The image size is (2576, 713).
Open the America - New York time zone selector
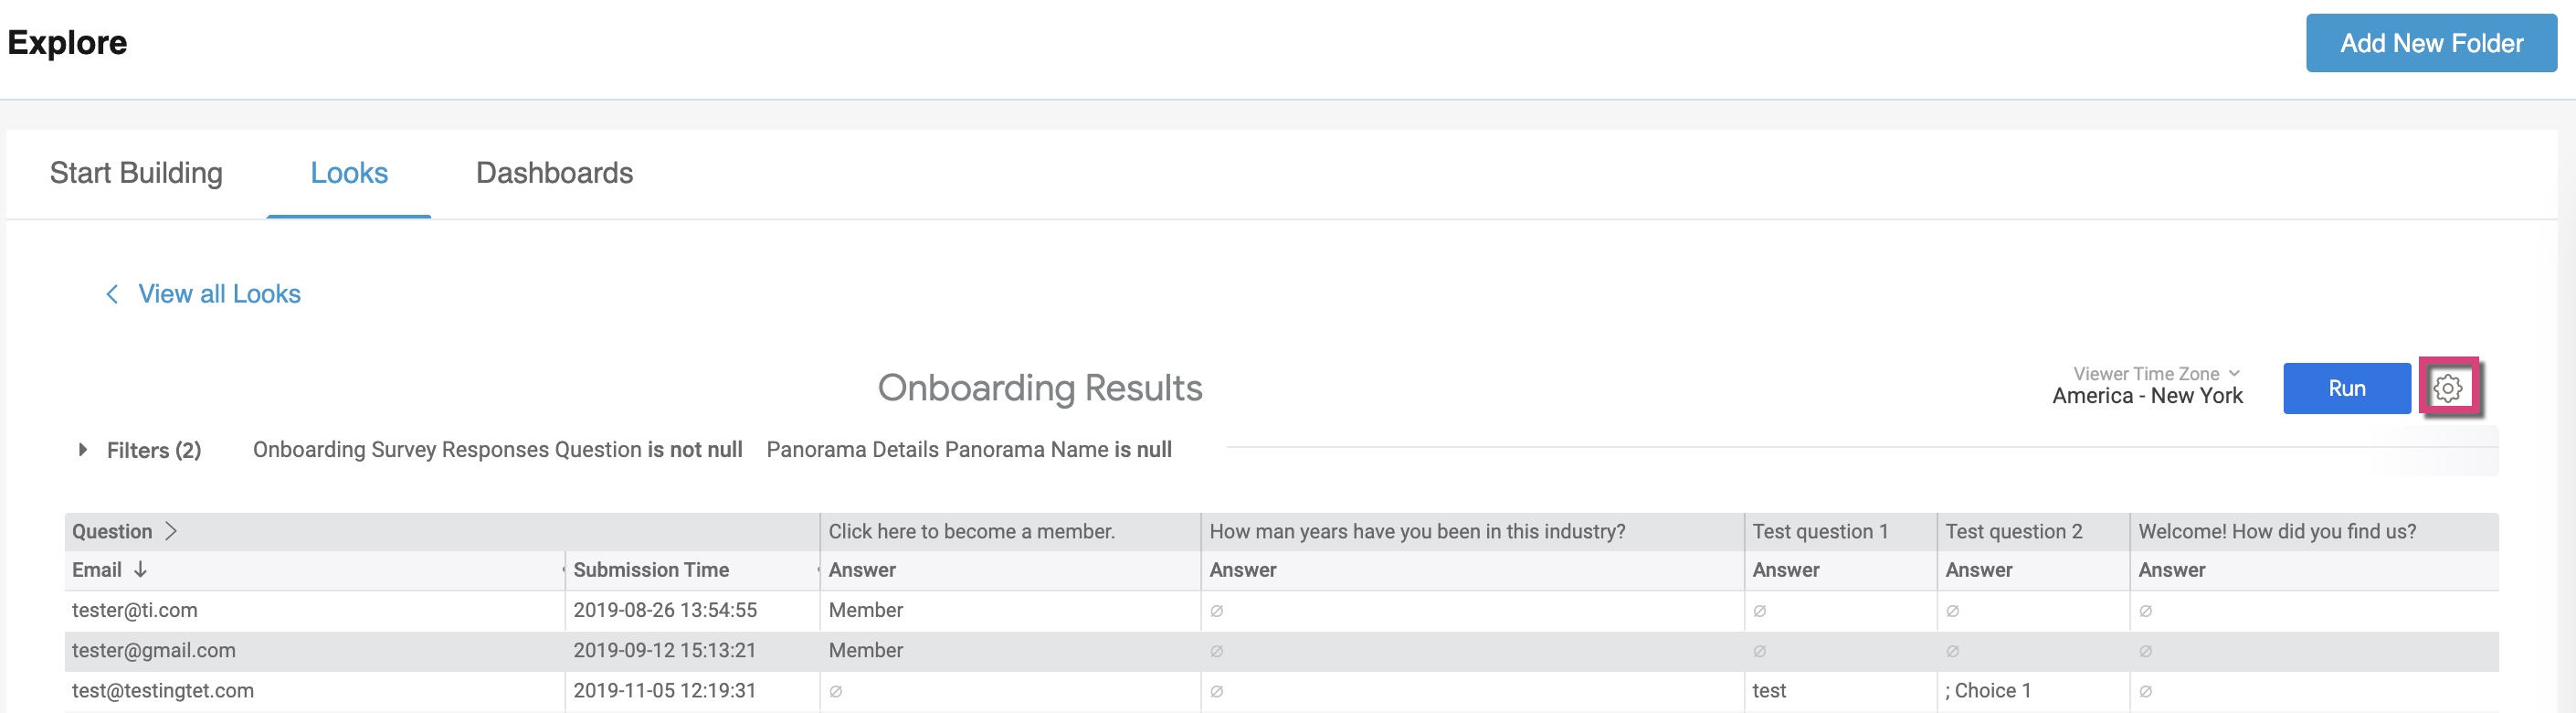(x=2147, y=396)
